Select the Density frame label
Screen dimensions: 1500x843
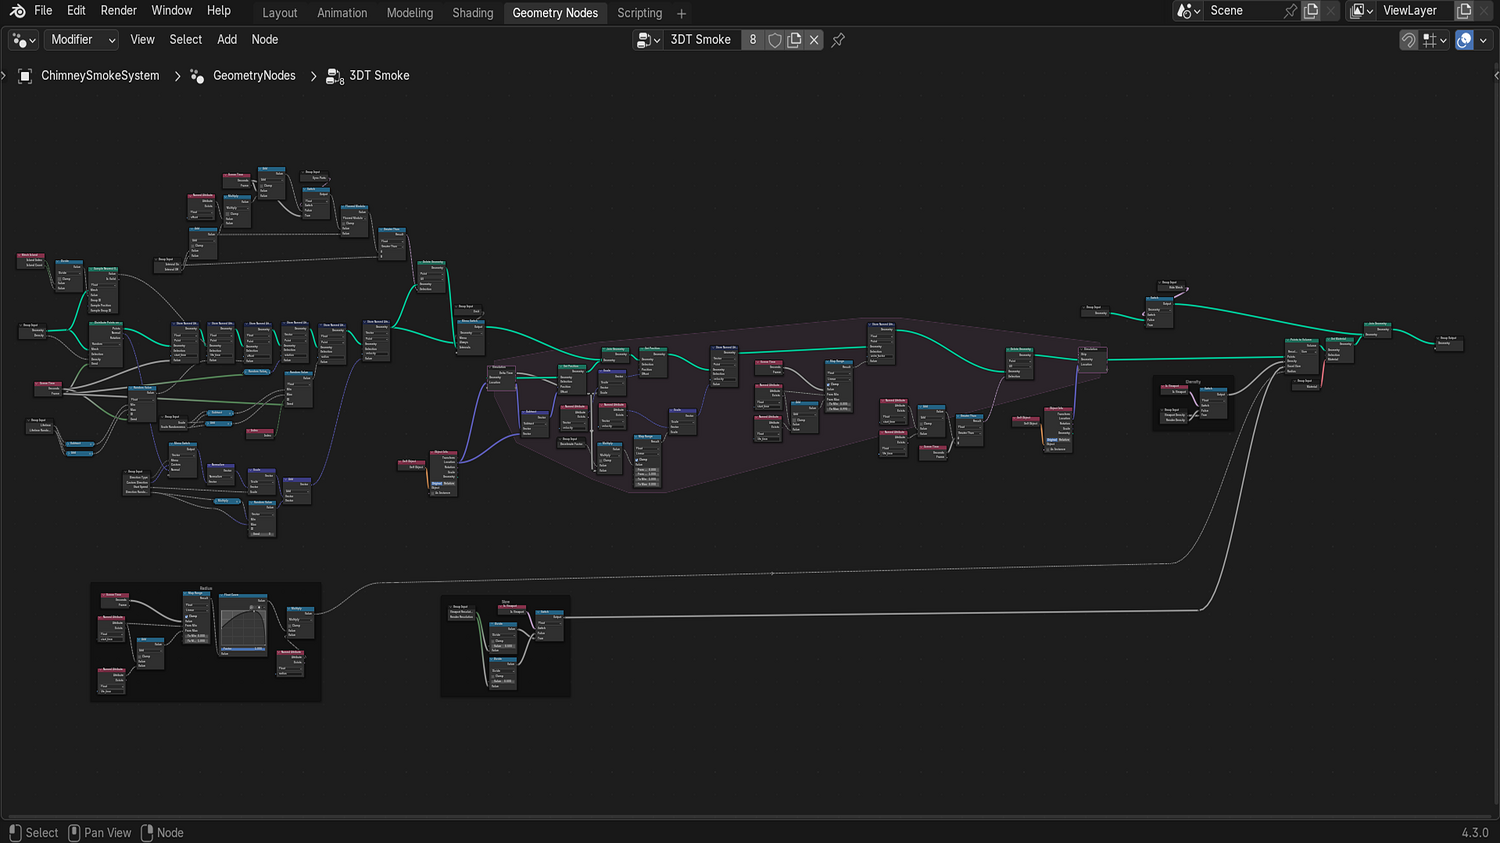click(1193, 382)
